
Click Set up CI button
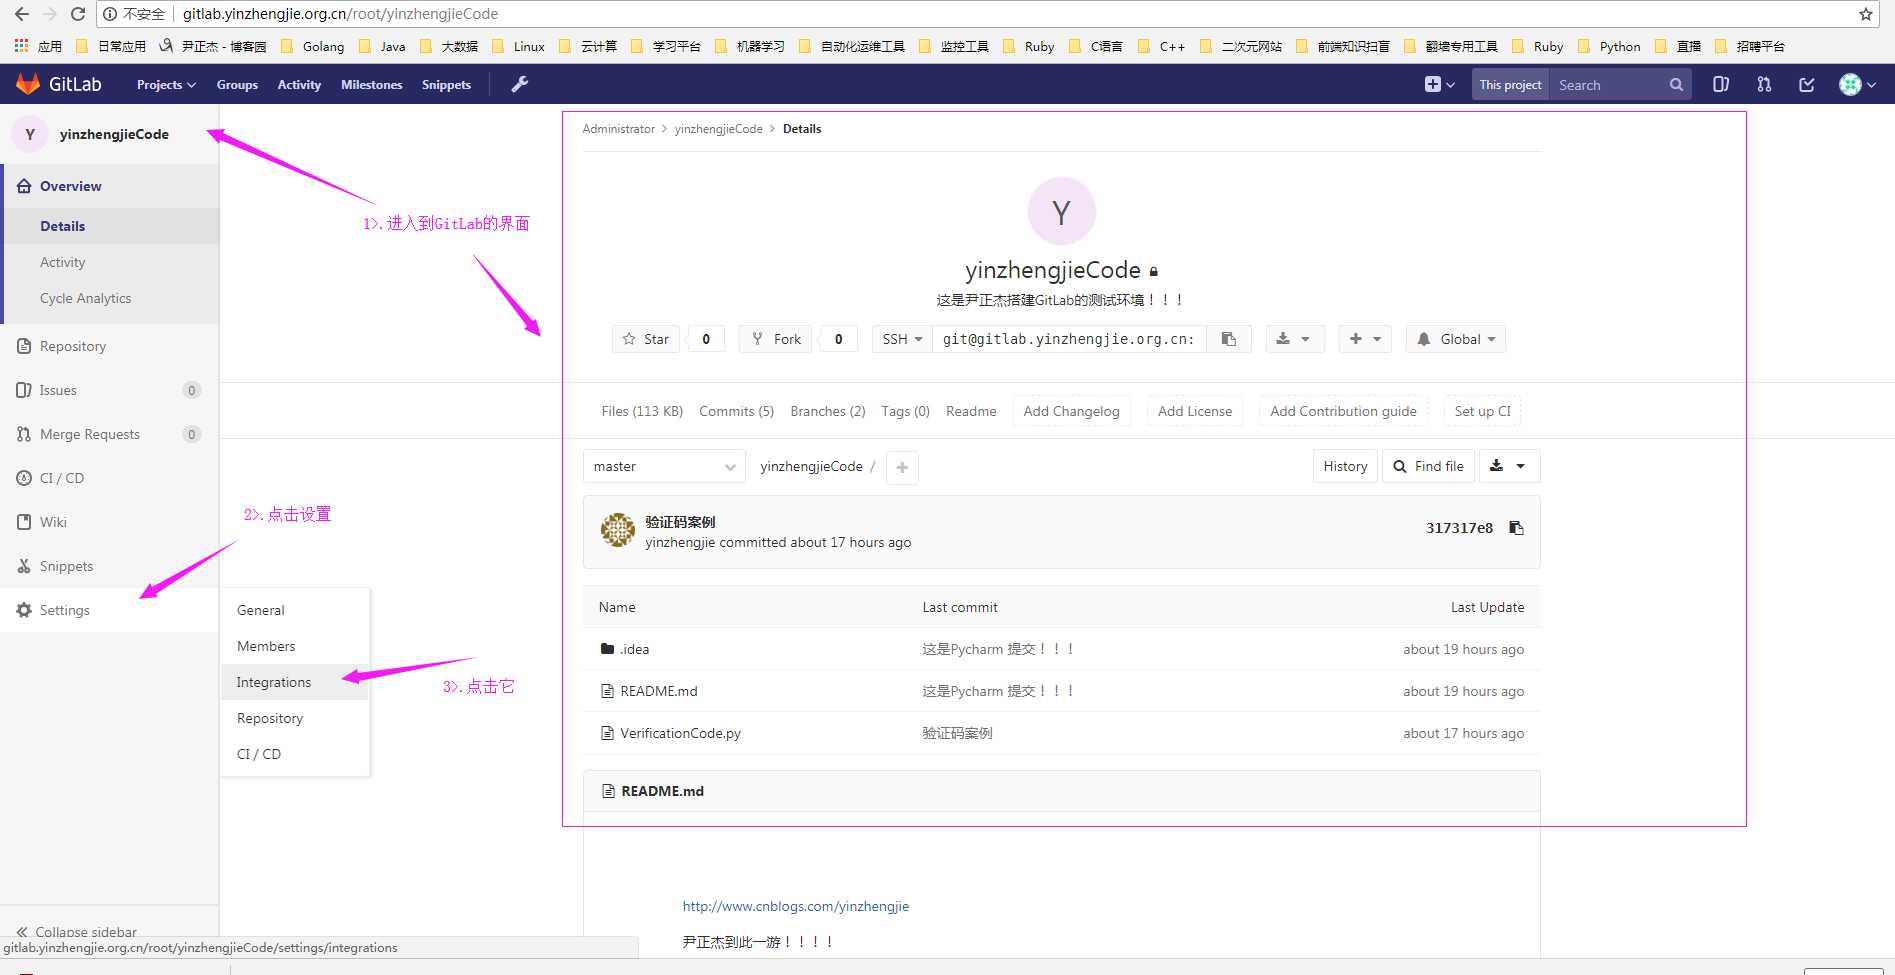coord(1482,411)
